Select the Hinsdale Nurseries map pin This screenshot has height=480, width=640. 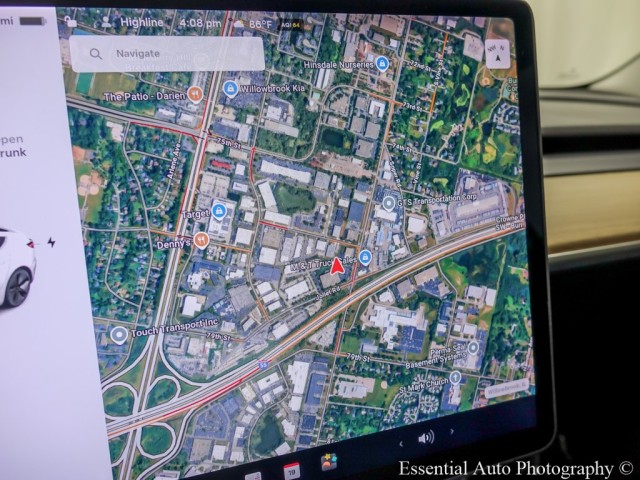click(x=382, y=63)
